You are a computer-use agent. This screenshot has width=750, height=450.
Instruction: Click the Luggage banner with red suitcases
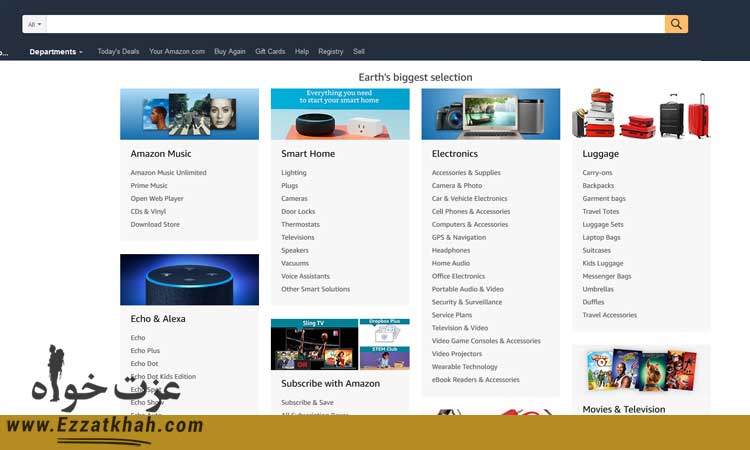[x=641, y=114]
